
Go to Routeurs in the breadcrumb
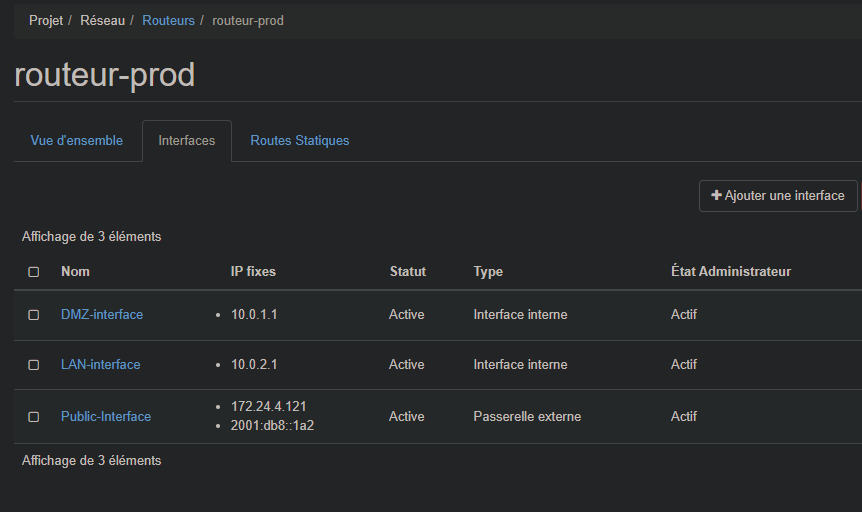[x=168, y=21]
